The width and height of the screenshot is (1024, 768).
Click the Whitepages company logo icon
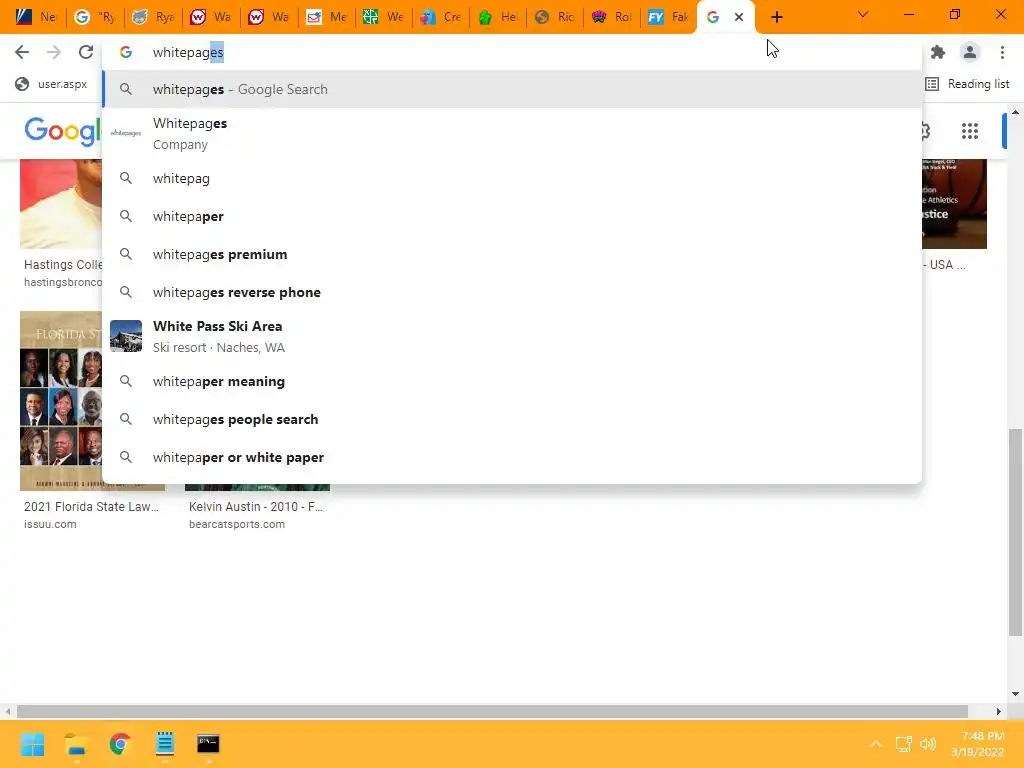126,133
